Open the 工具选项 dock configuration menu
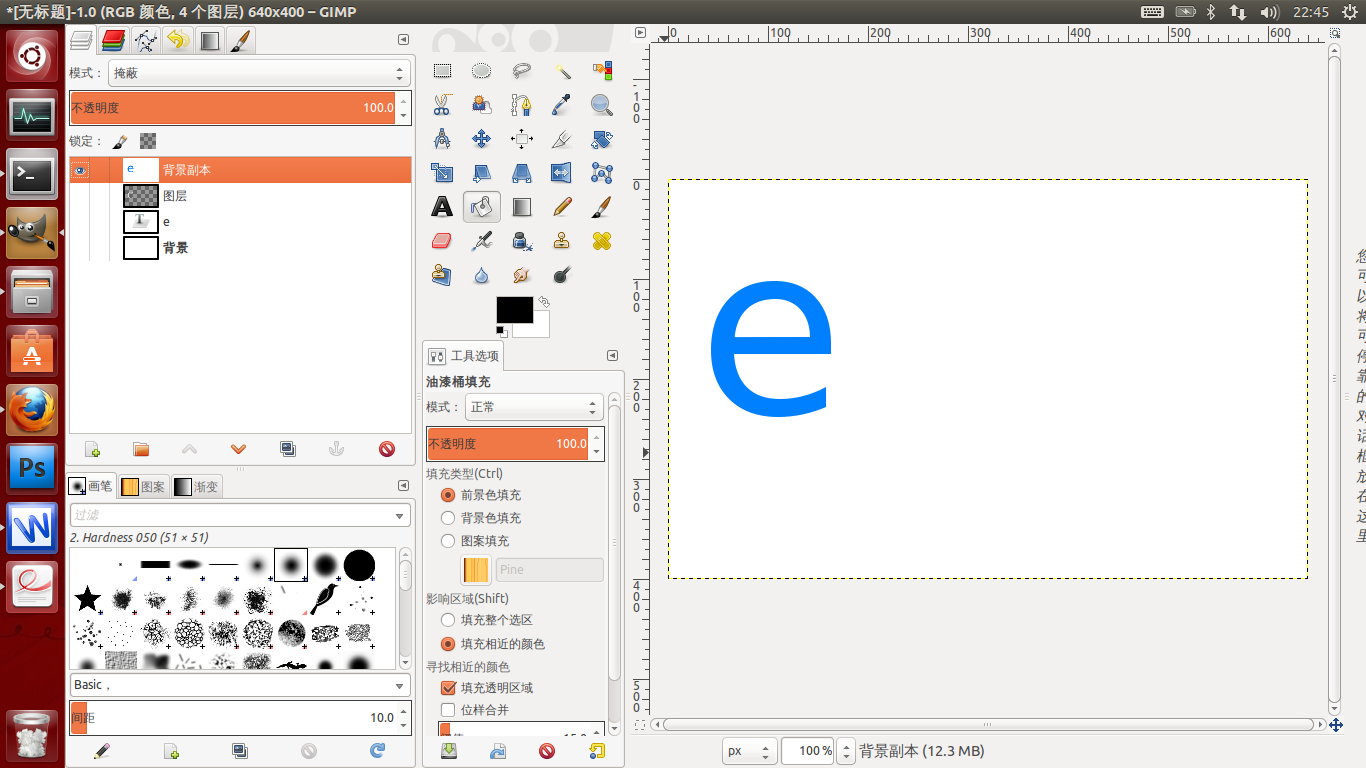The width and height of the screenshot is (1366, 768). pyautogui.click(x=612, y=355)
